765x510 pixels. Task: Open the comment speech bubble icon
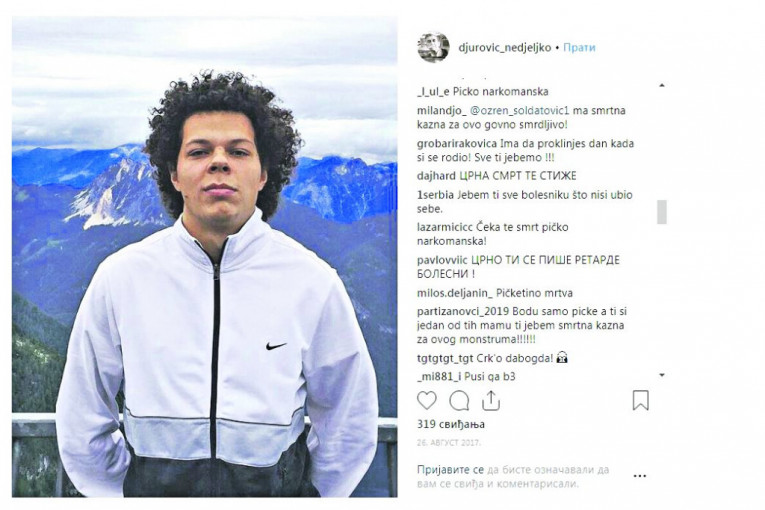click(459, 401)
